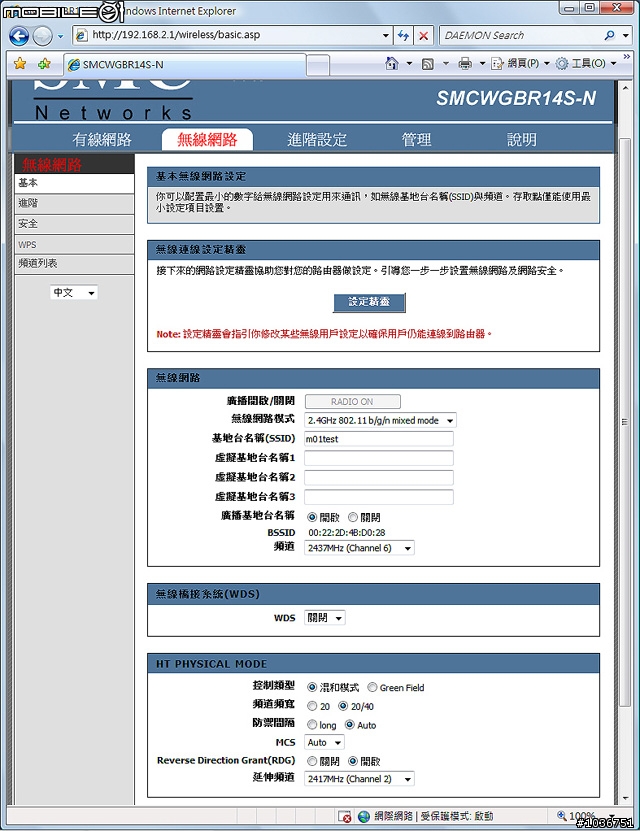The height and width of the screenshot is (831, 640).
Task: Open the 延伸頻道 Channel 2 dropdown
Action: pos(359,779)
